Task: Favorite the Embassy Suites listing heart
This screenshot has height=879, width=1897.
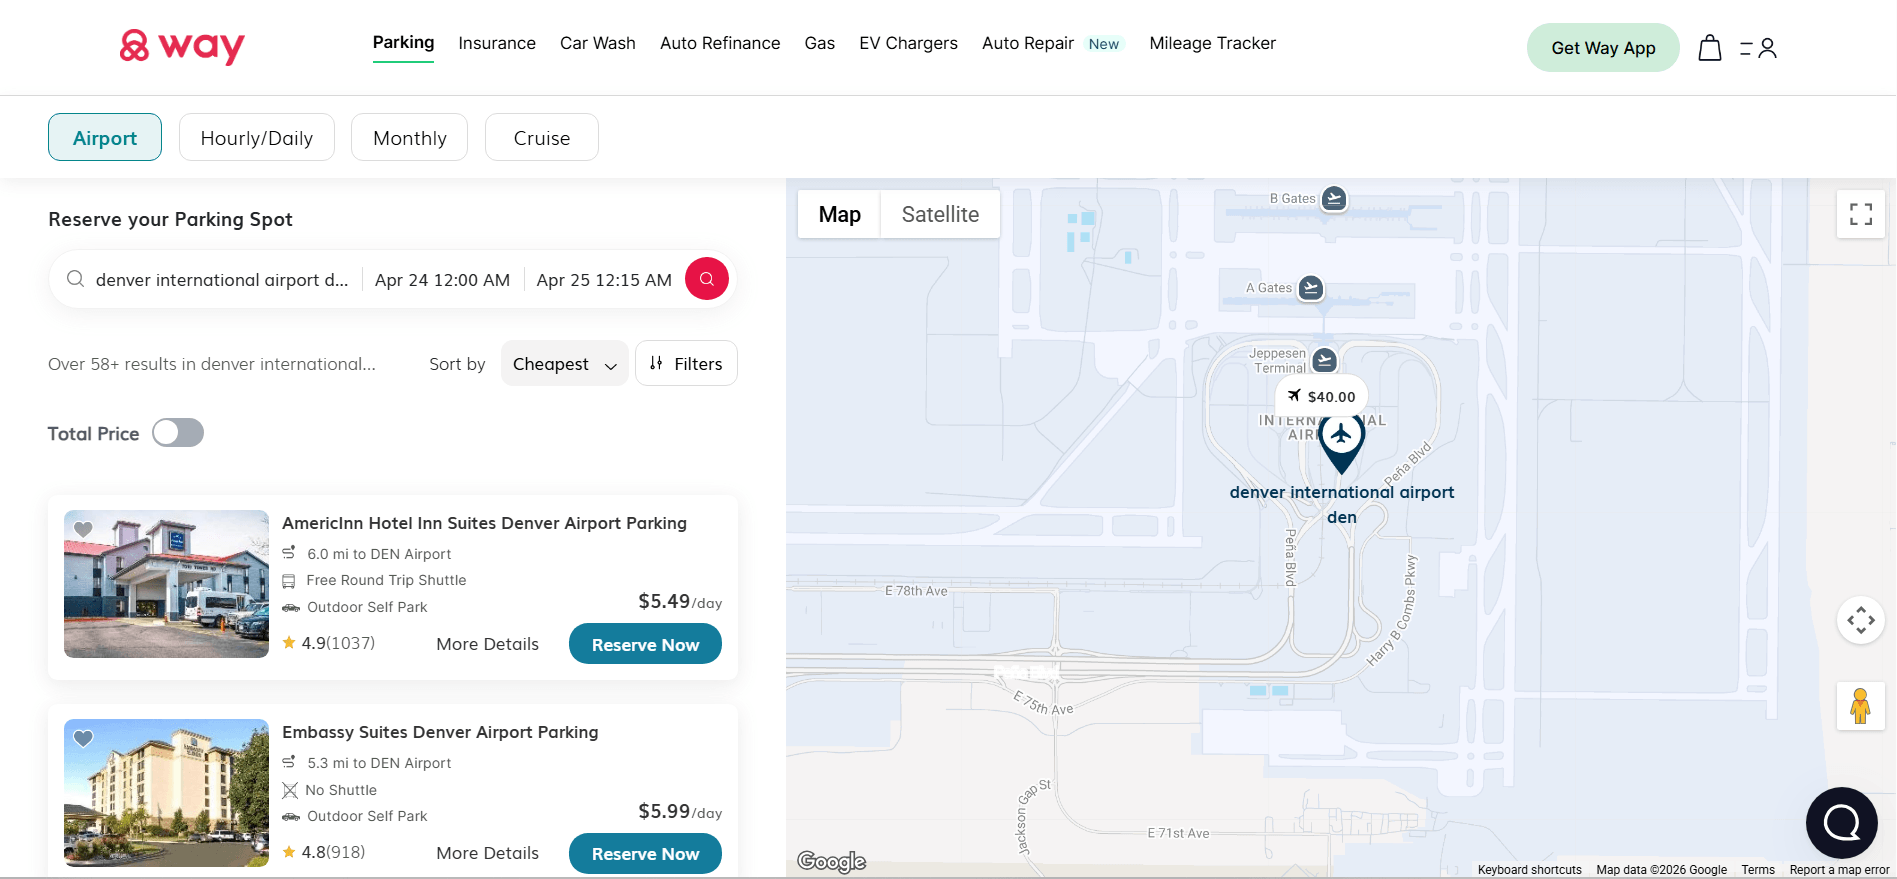Action: click(84, 738)
